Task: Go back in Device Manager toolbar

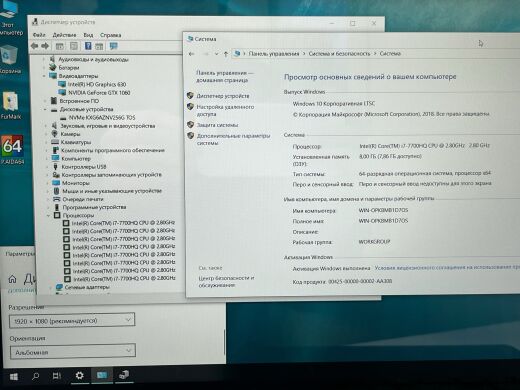Action: 34,46
